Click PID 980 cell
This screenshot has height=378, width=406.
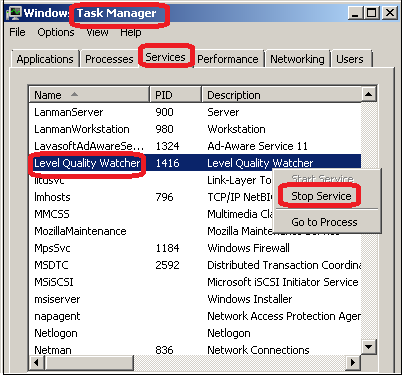point(164,129)
